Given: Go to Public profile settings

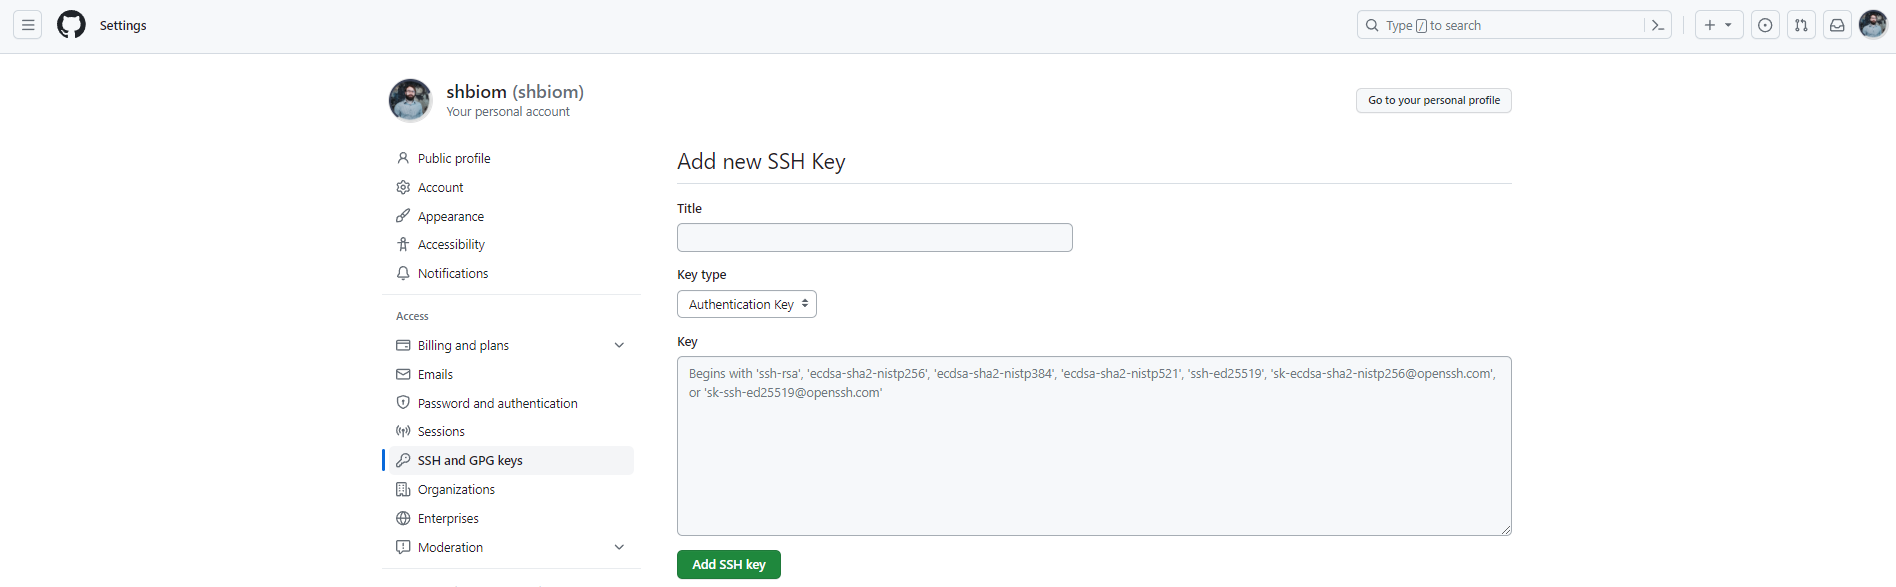Looking at the screenshot, I should click(x=454, y=159).
